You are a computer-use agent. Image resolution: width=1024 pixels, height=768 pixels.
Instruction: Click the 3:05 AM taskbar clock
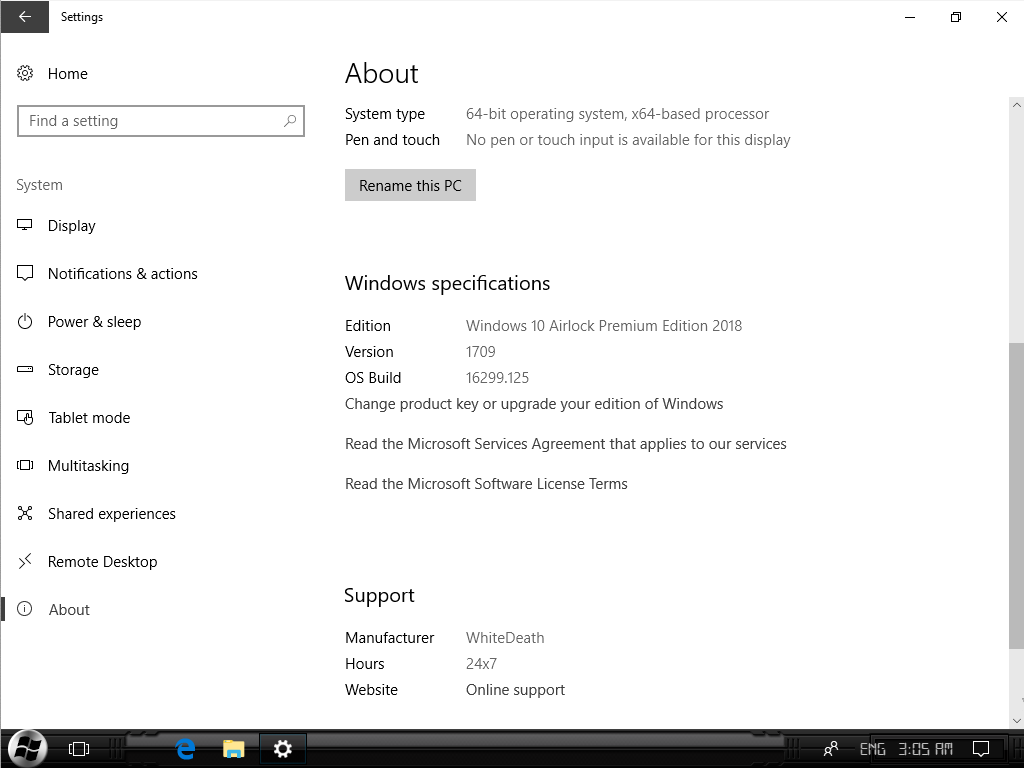click(x=926, y=749)
